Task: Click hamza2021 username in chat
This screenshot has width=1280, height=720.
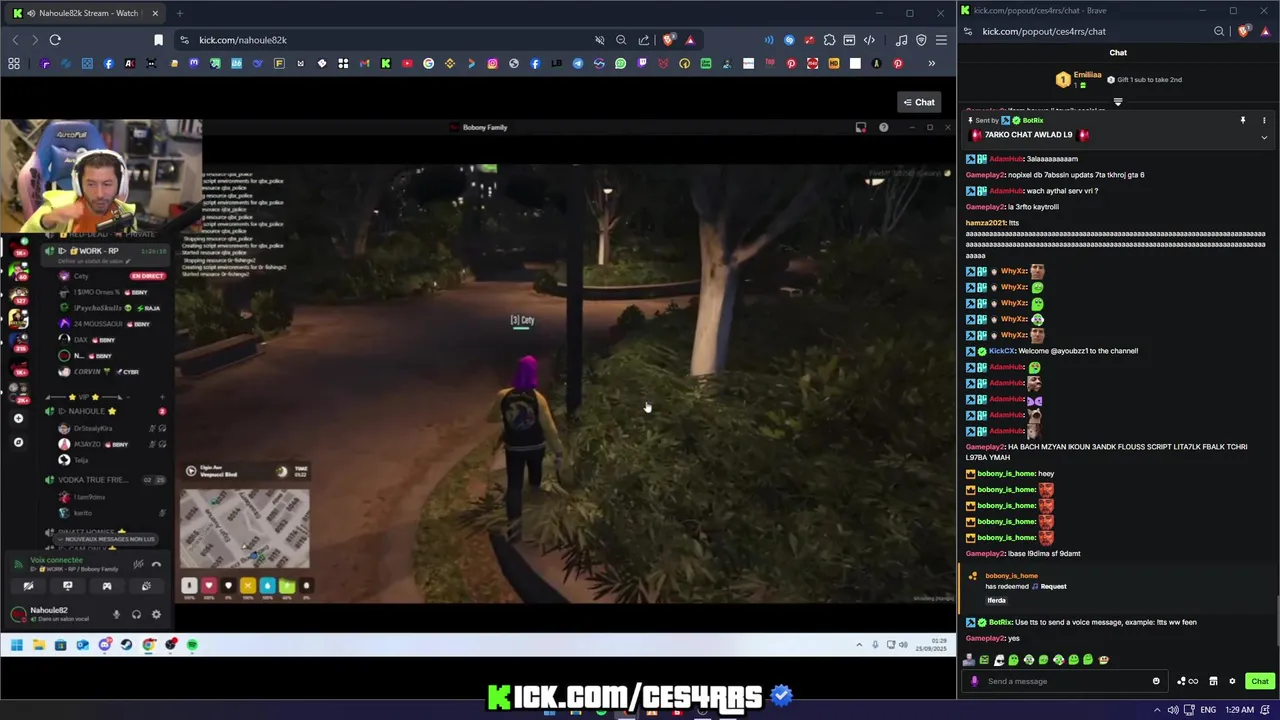Action: point(986,223)
